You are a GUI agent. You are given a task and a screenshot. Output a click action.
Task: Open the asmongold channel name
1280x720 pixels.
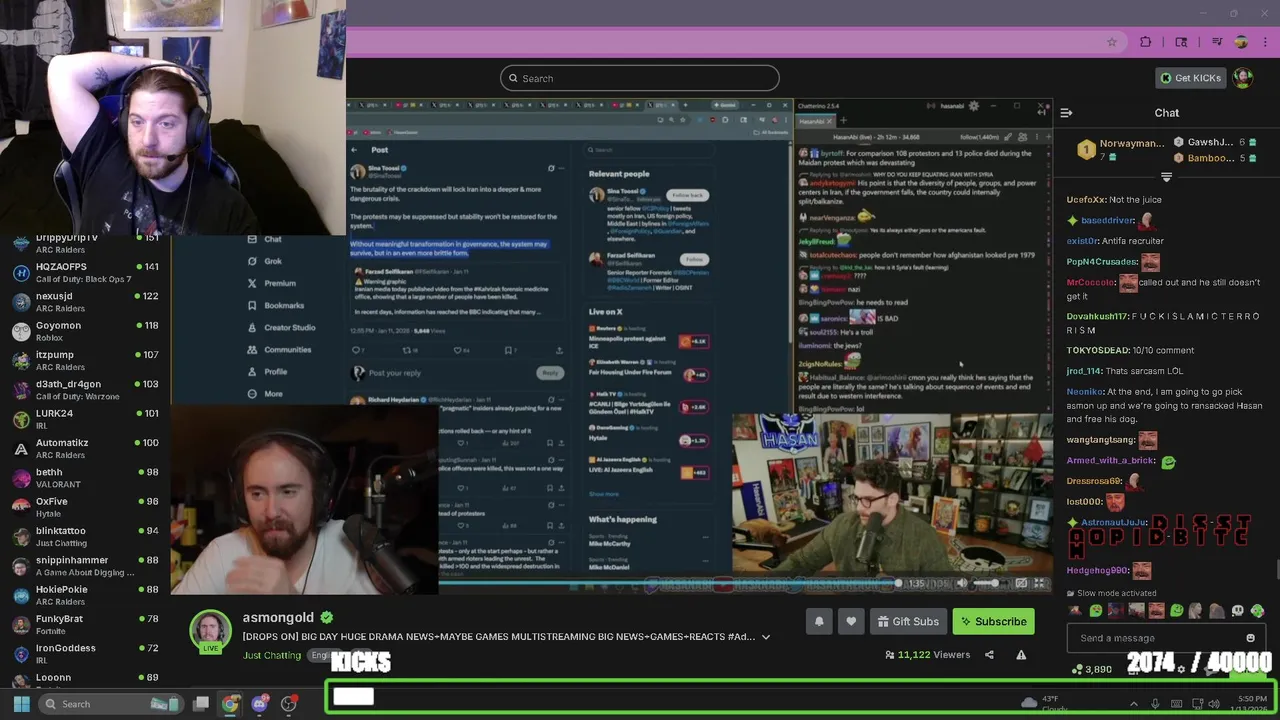pos(278,618)
